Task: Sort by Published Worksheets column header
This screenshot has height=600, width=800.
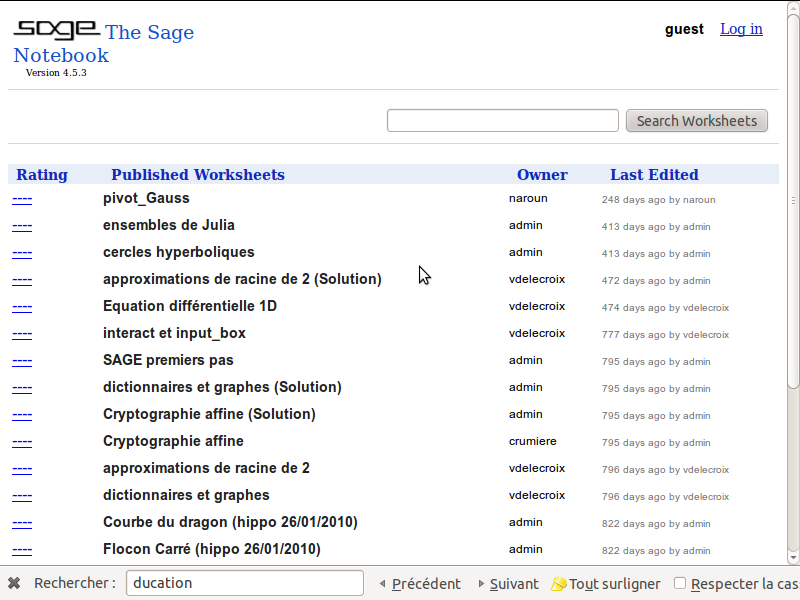Action: click(x=198, y=175)
